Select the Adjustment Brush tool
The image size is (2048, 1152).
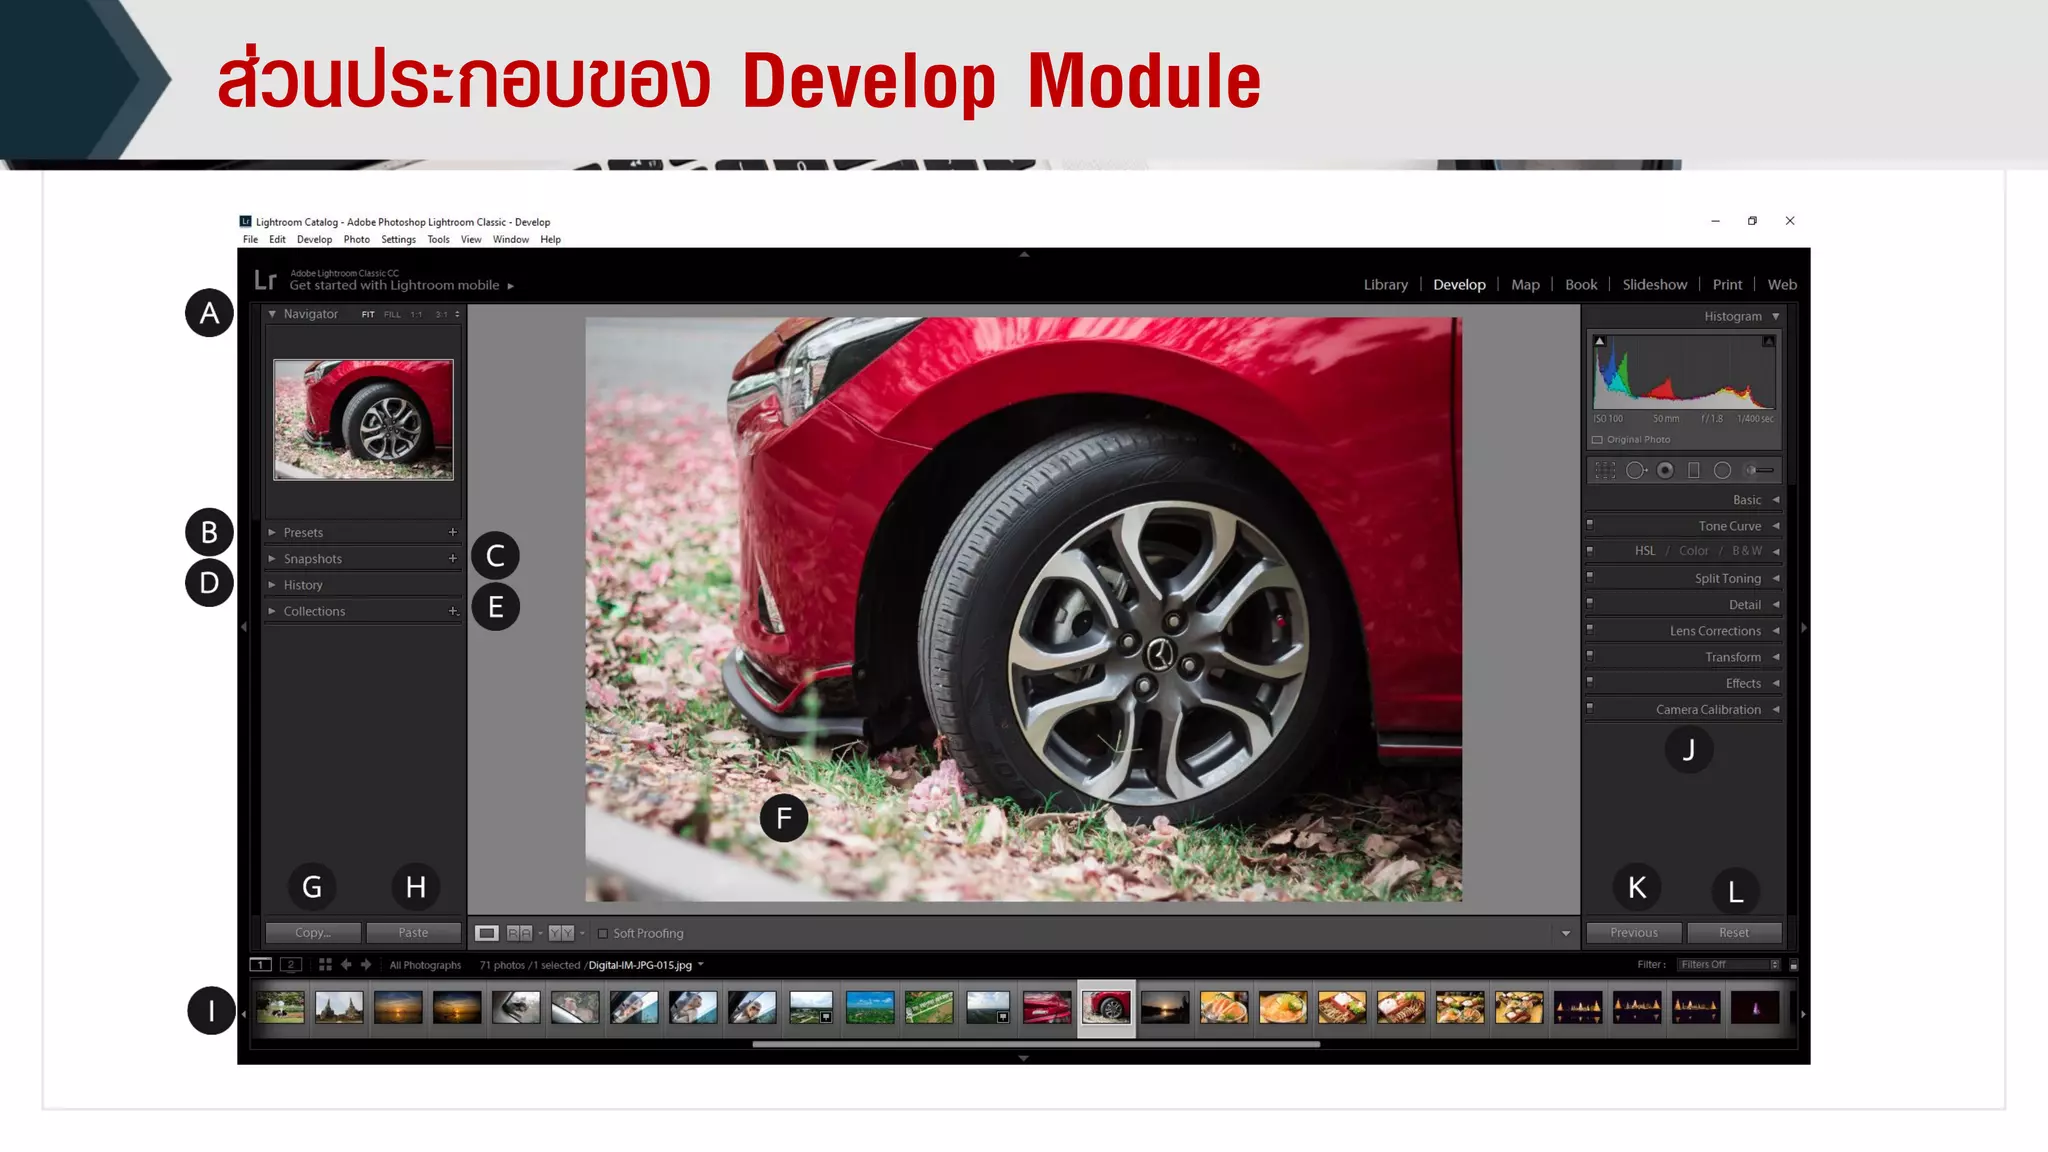coord(1759,470)
